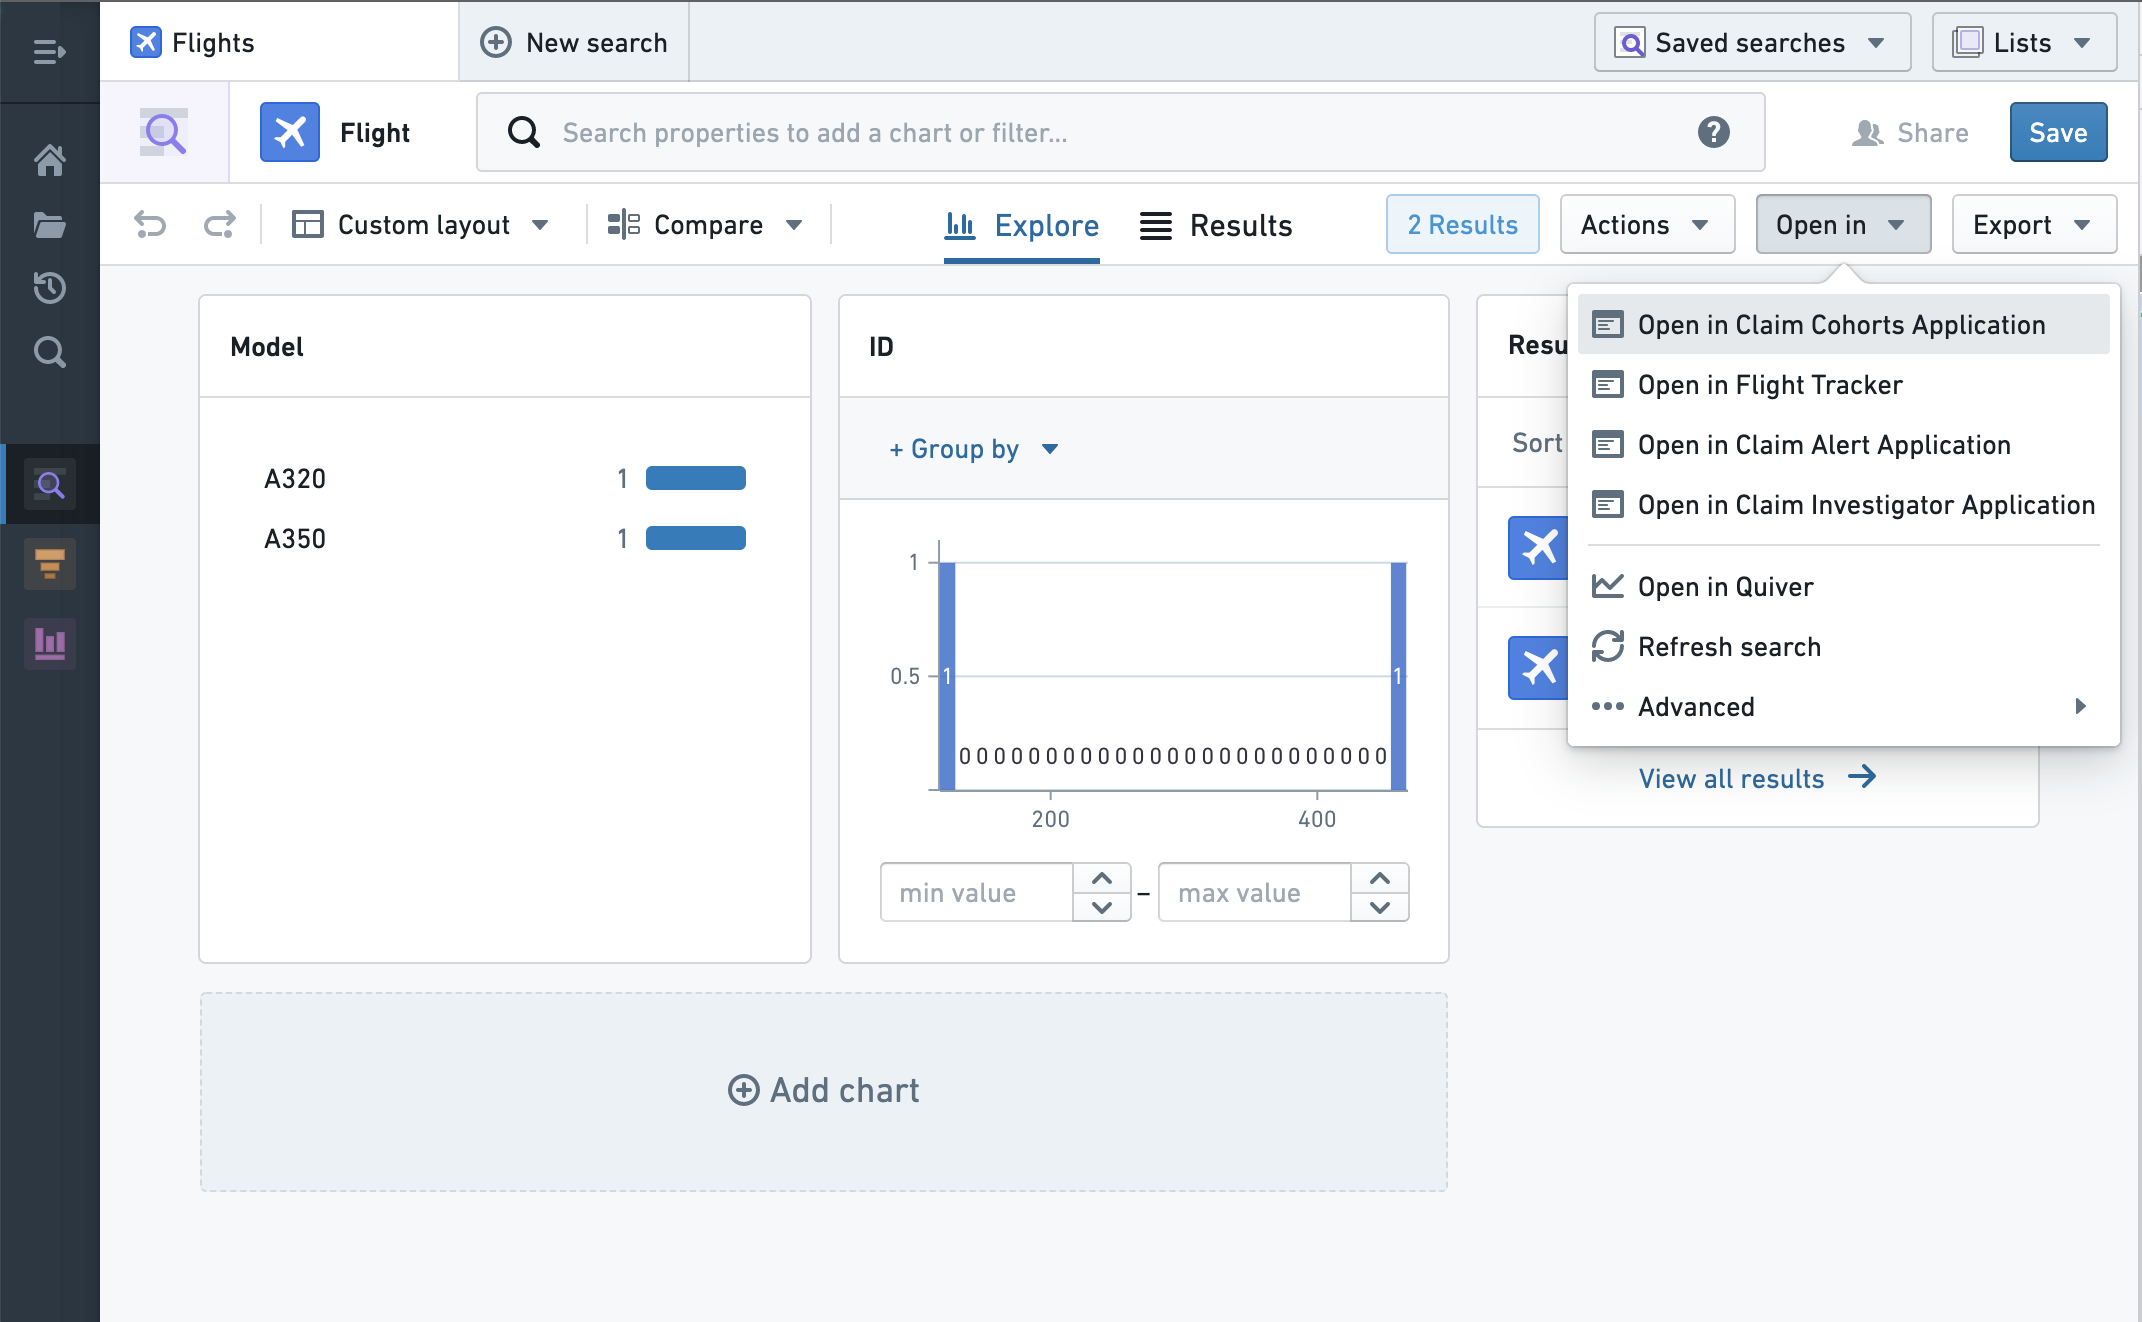Screen dimensions: 2142x1322
Task: Select Open in Quiver menu item
Action: pyautogui.click(x=1843, y=587)
